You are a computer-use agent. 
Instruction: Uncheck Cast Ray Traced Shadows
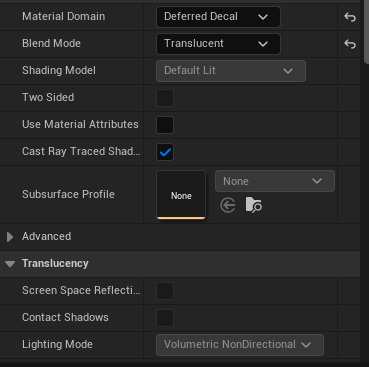pos(165,152)
